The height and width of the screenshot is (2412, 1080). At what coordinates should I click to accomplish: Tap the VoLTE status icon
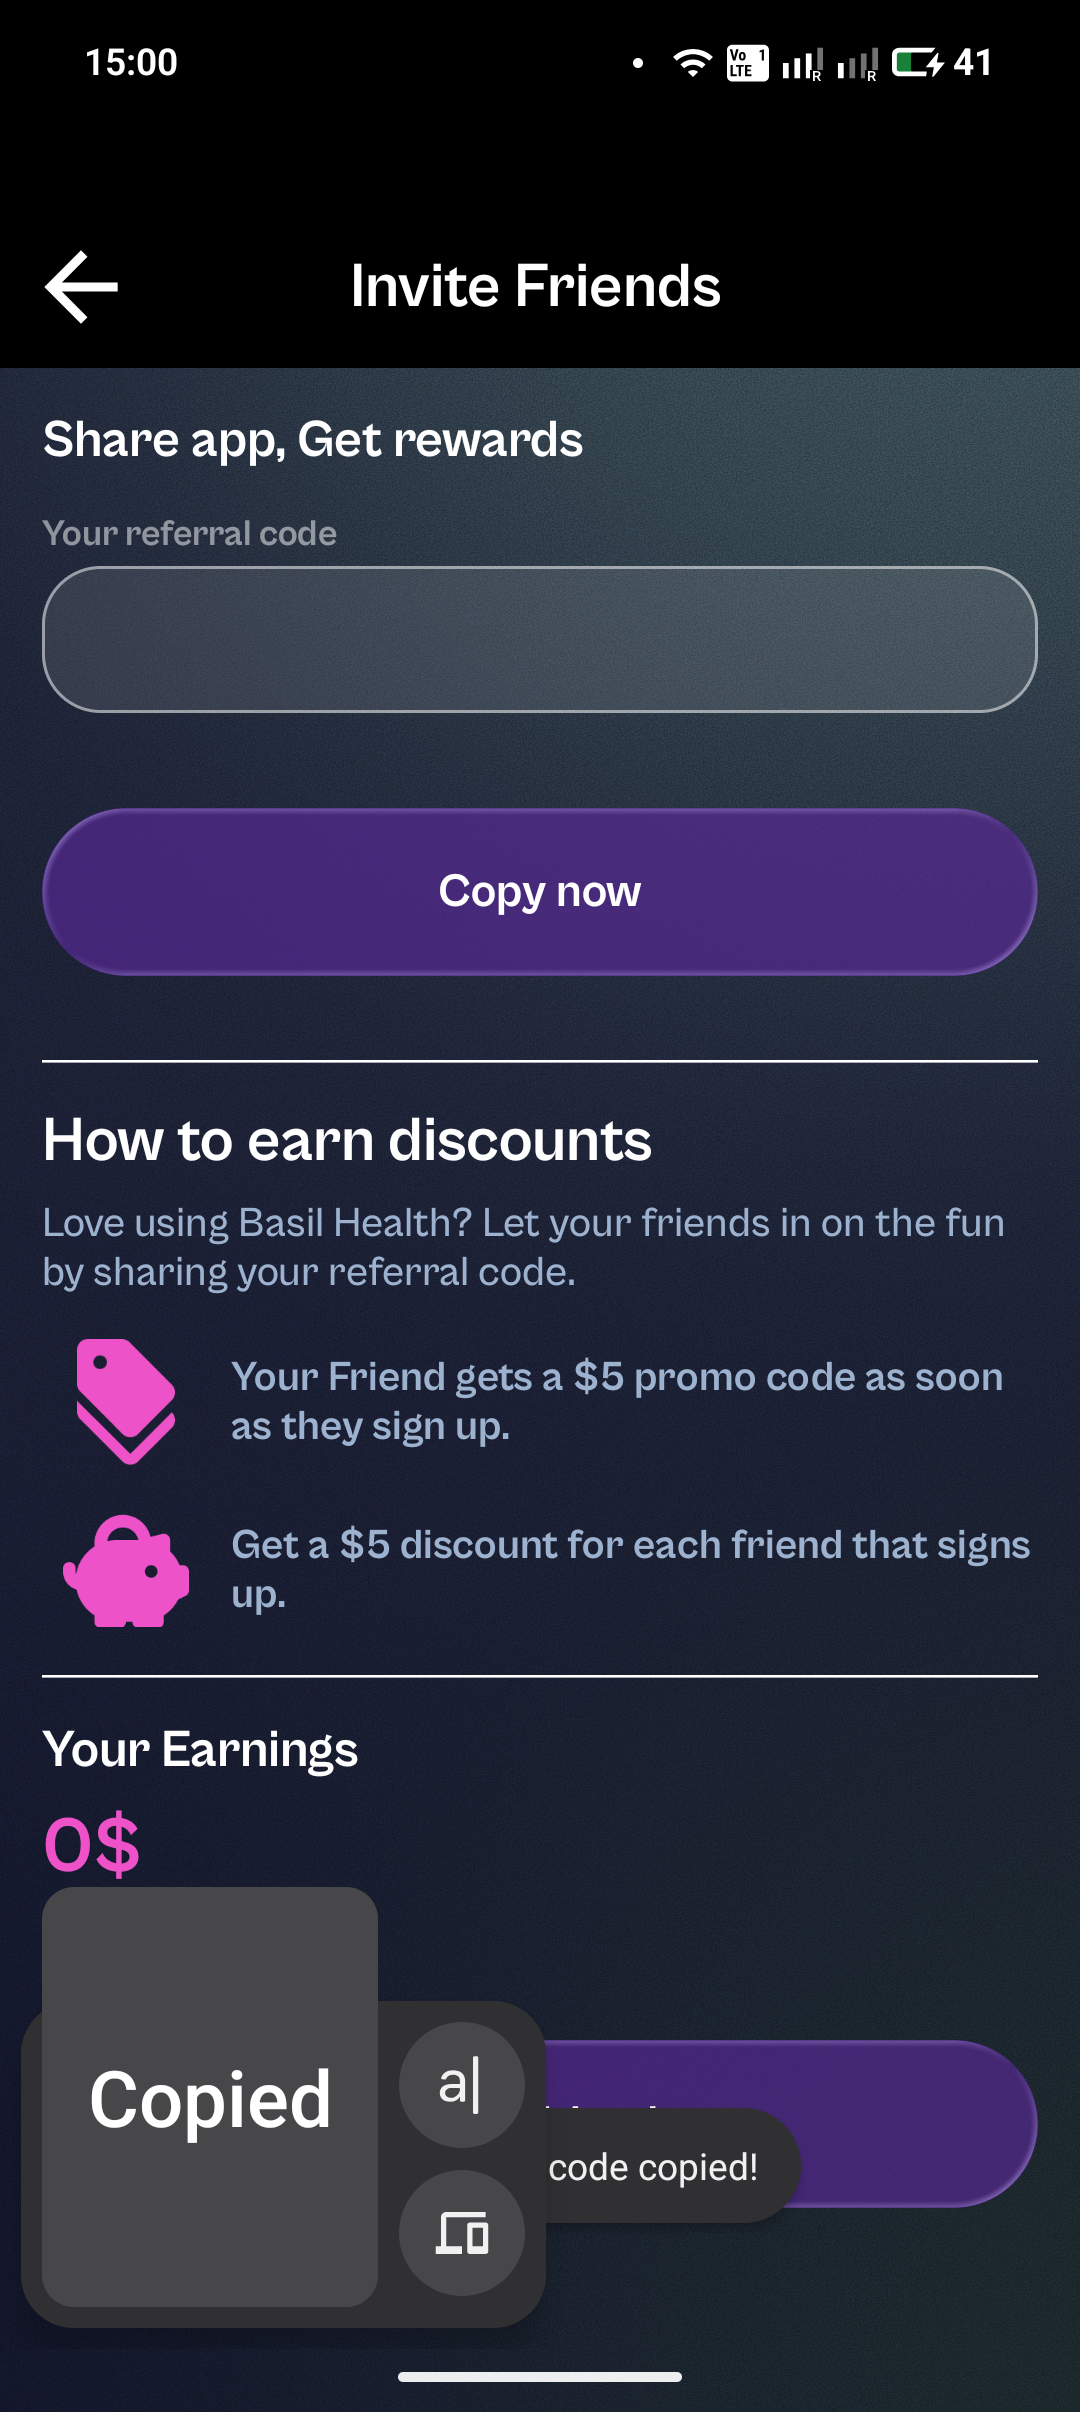coord(747,63)
